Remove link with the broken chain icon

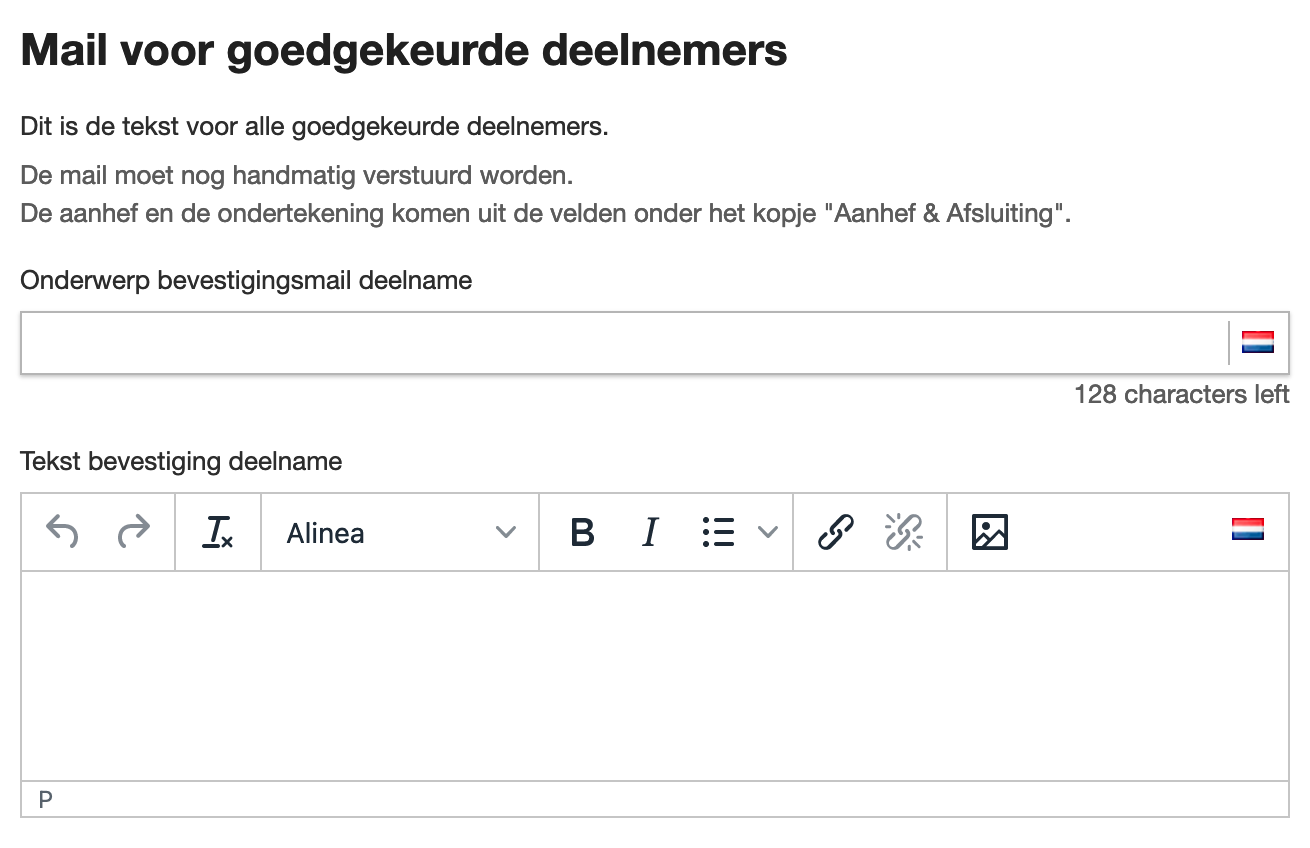[x=904, y=532]
